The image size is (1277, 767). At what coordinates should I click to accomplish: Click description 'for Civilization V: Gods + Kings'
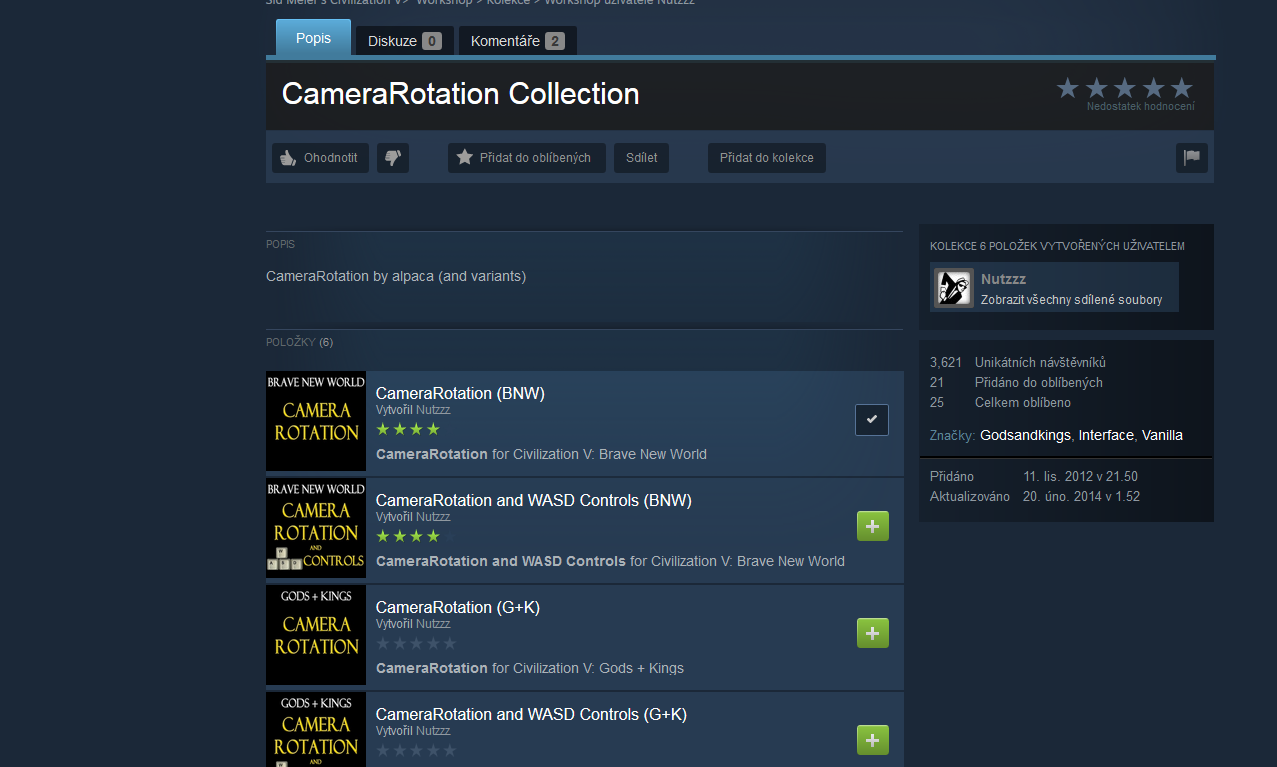point(588,668)
